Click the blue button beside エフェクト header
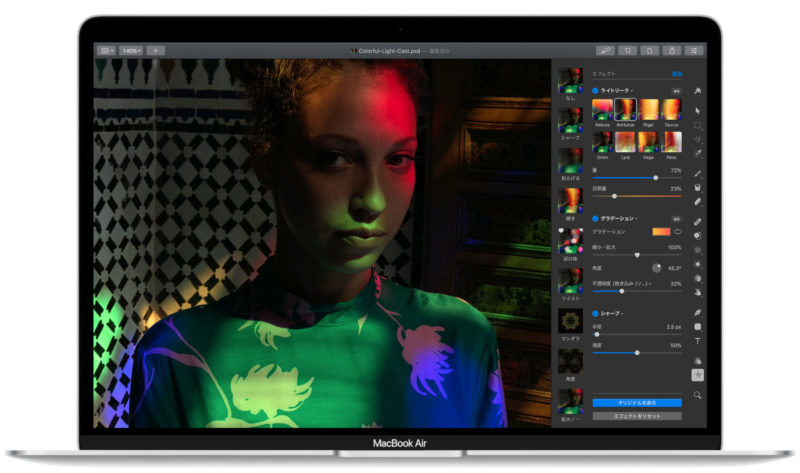800x473 pixels. coord(677,74)
